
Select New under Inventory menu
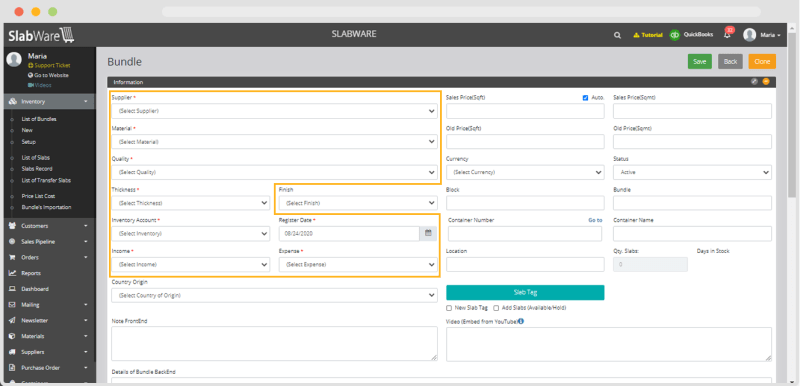27,130
